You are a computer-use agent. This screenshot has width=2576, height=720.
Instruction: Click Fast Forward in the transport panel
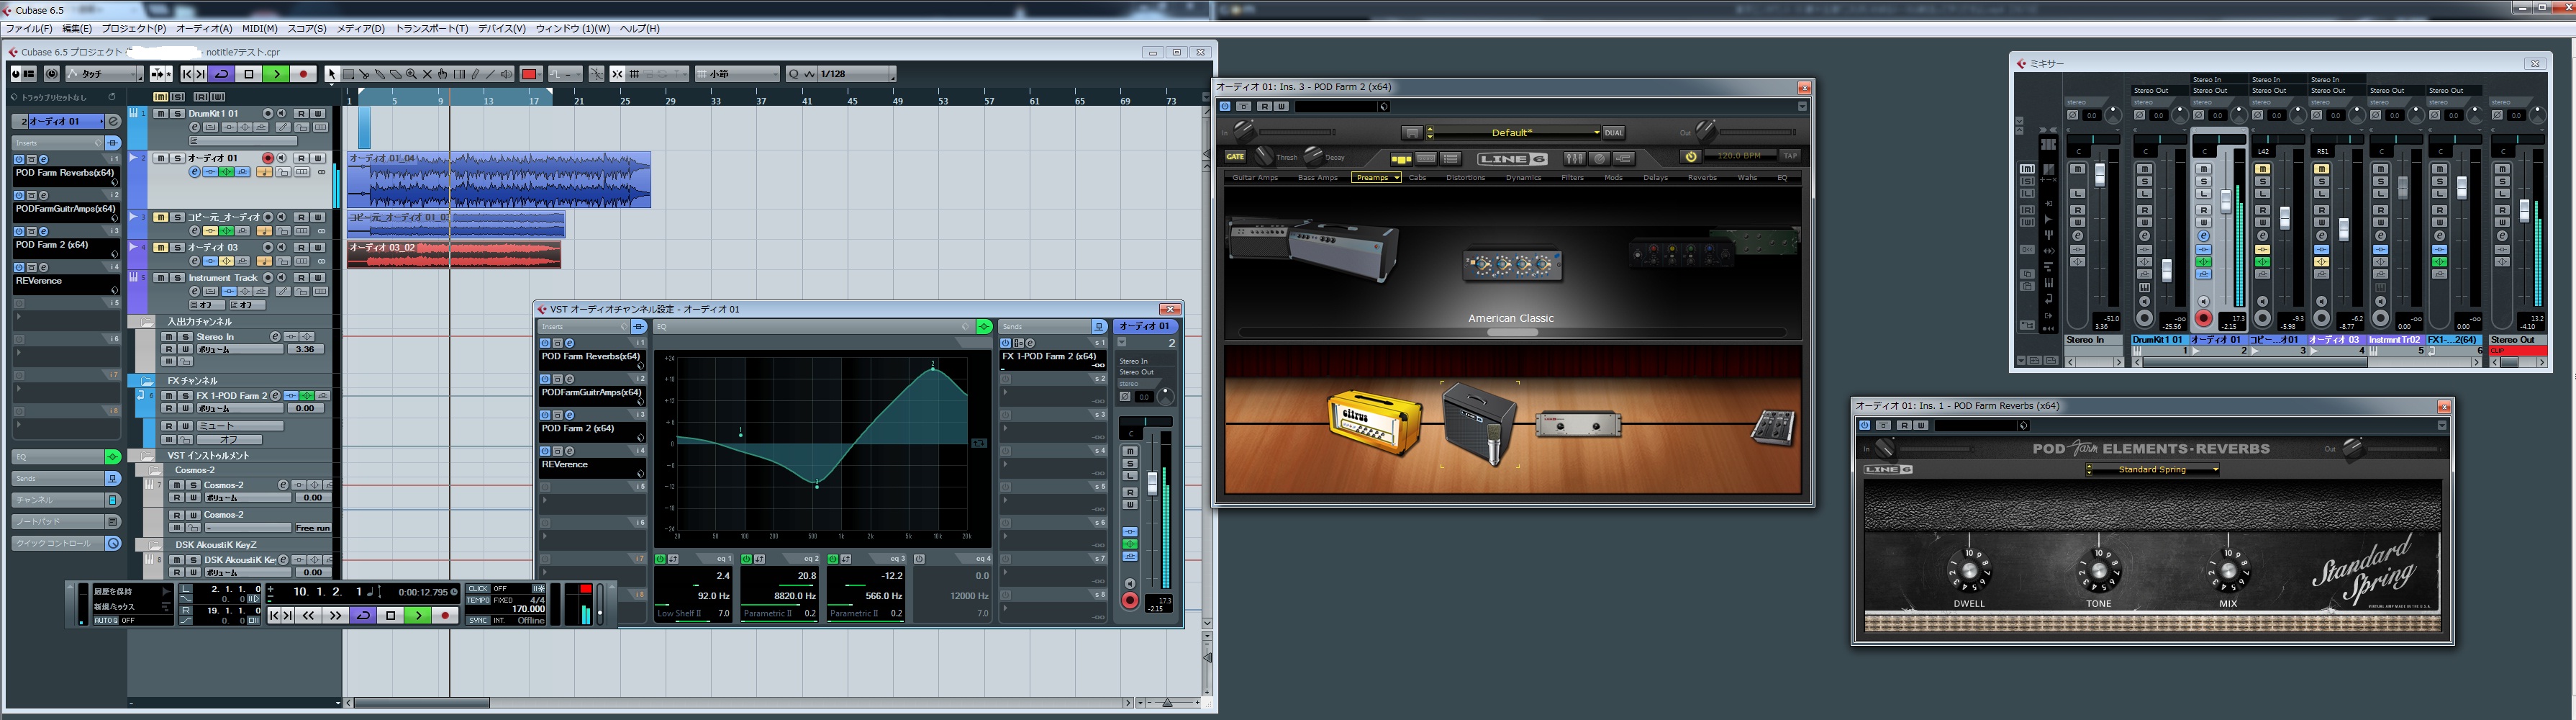[335, 616]
